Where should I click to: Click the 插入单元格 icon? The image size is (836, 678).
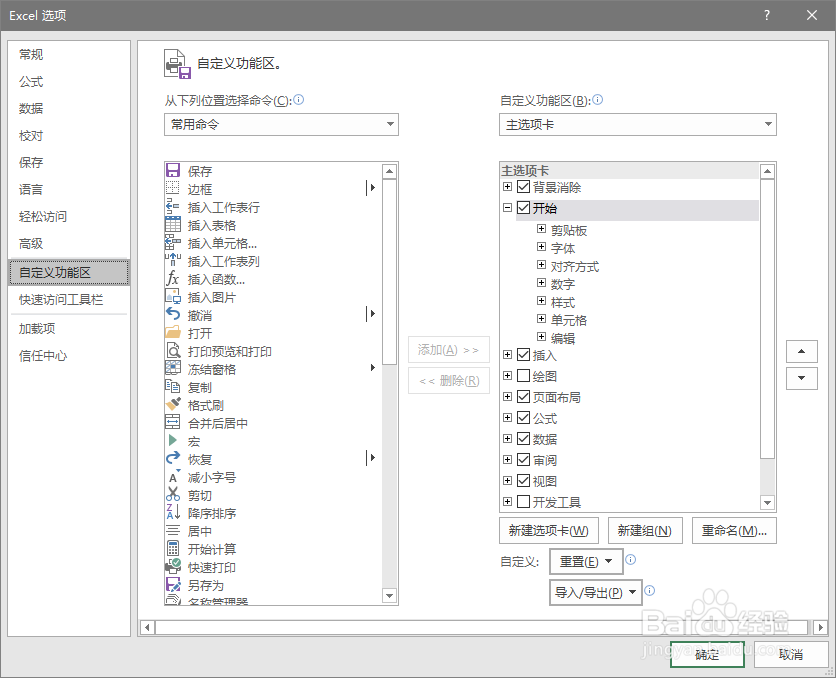[x=173, y=243]
